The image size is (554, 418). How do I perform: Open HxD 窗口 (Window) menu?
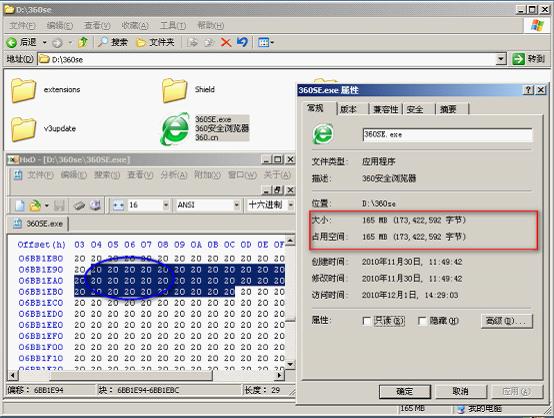242,175
